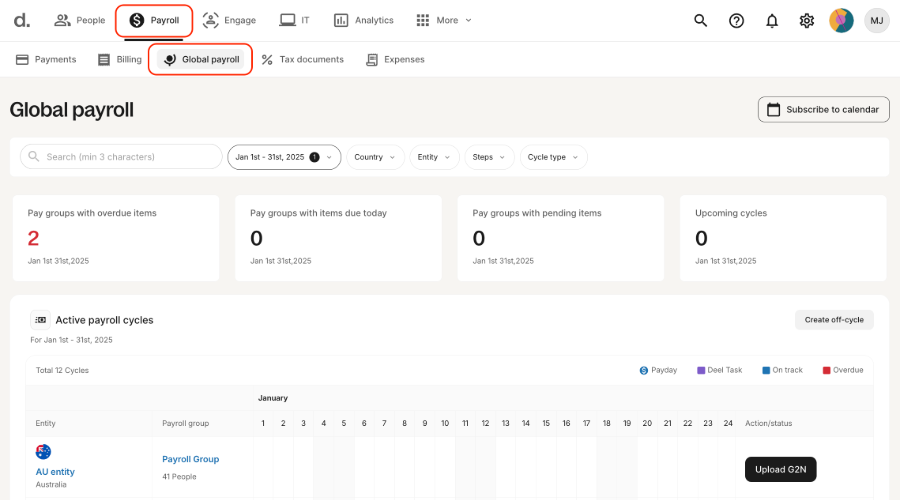Viewport: 900px width, 500px height.
Task: Open the Cycle type filter dropdown
Action: click(x=554, y=157)
